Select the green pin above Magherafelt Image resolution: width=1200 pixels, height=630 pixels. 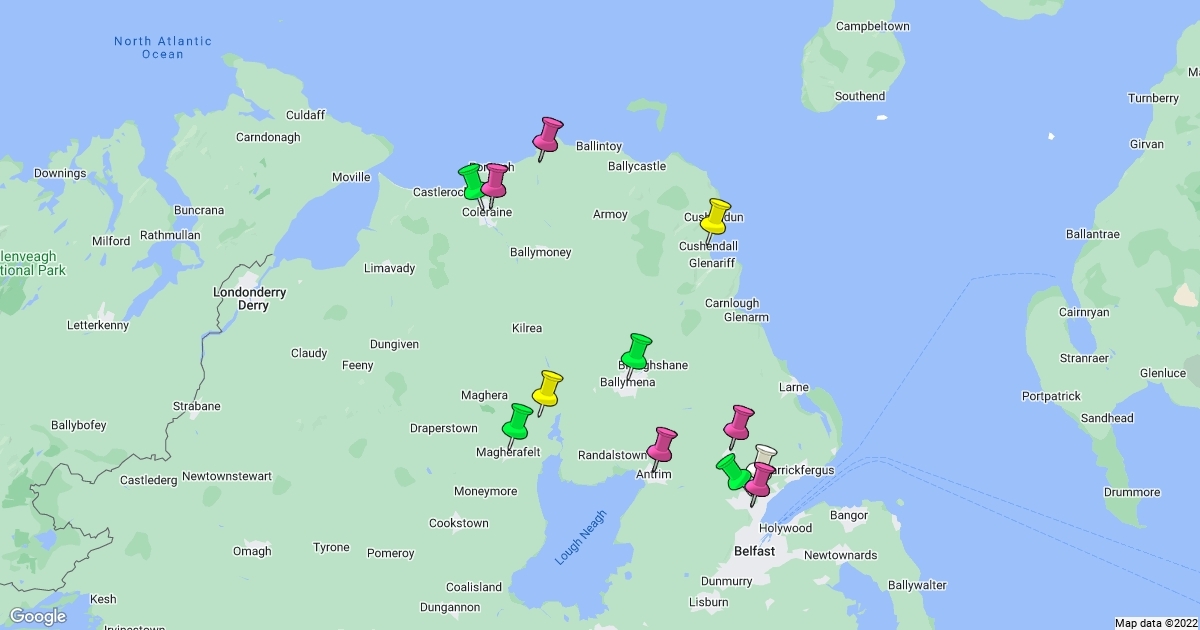tap(518, 421)
